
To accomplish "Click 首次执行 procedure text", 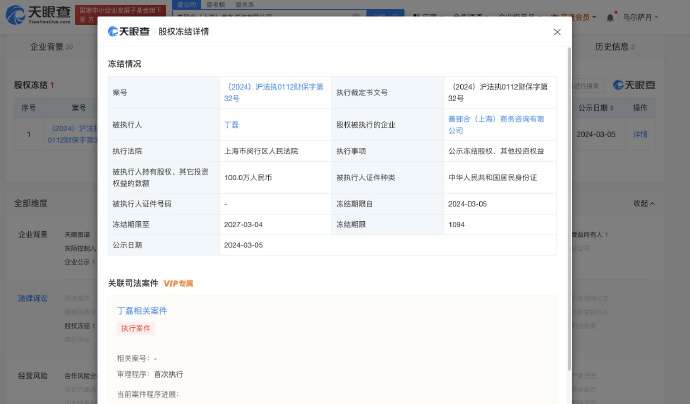I will (169, 375).
